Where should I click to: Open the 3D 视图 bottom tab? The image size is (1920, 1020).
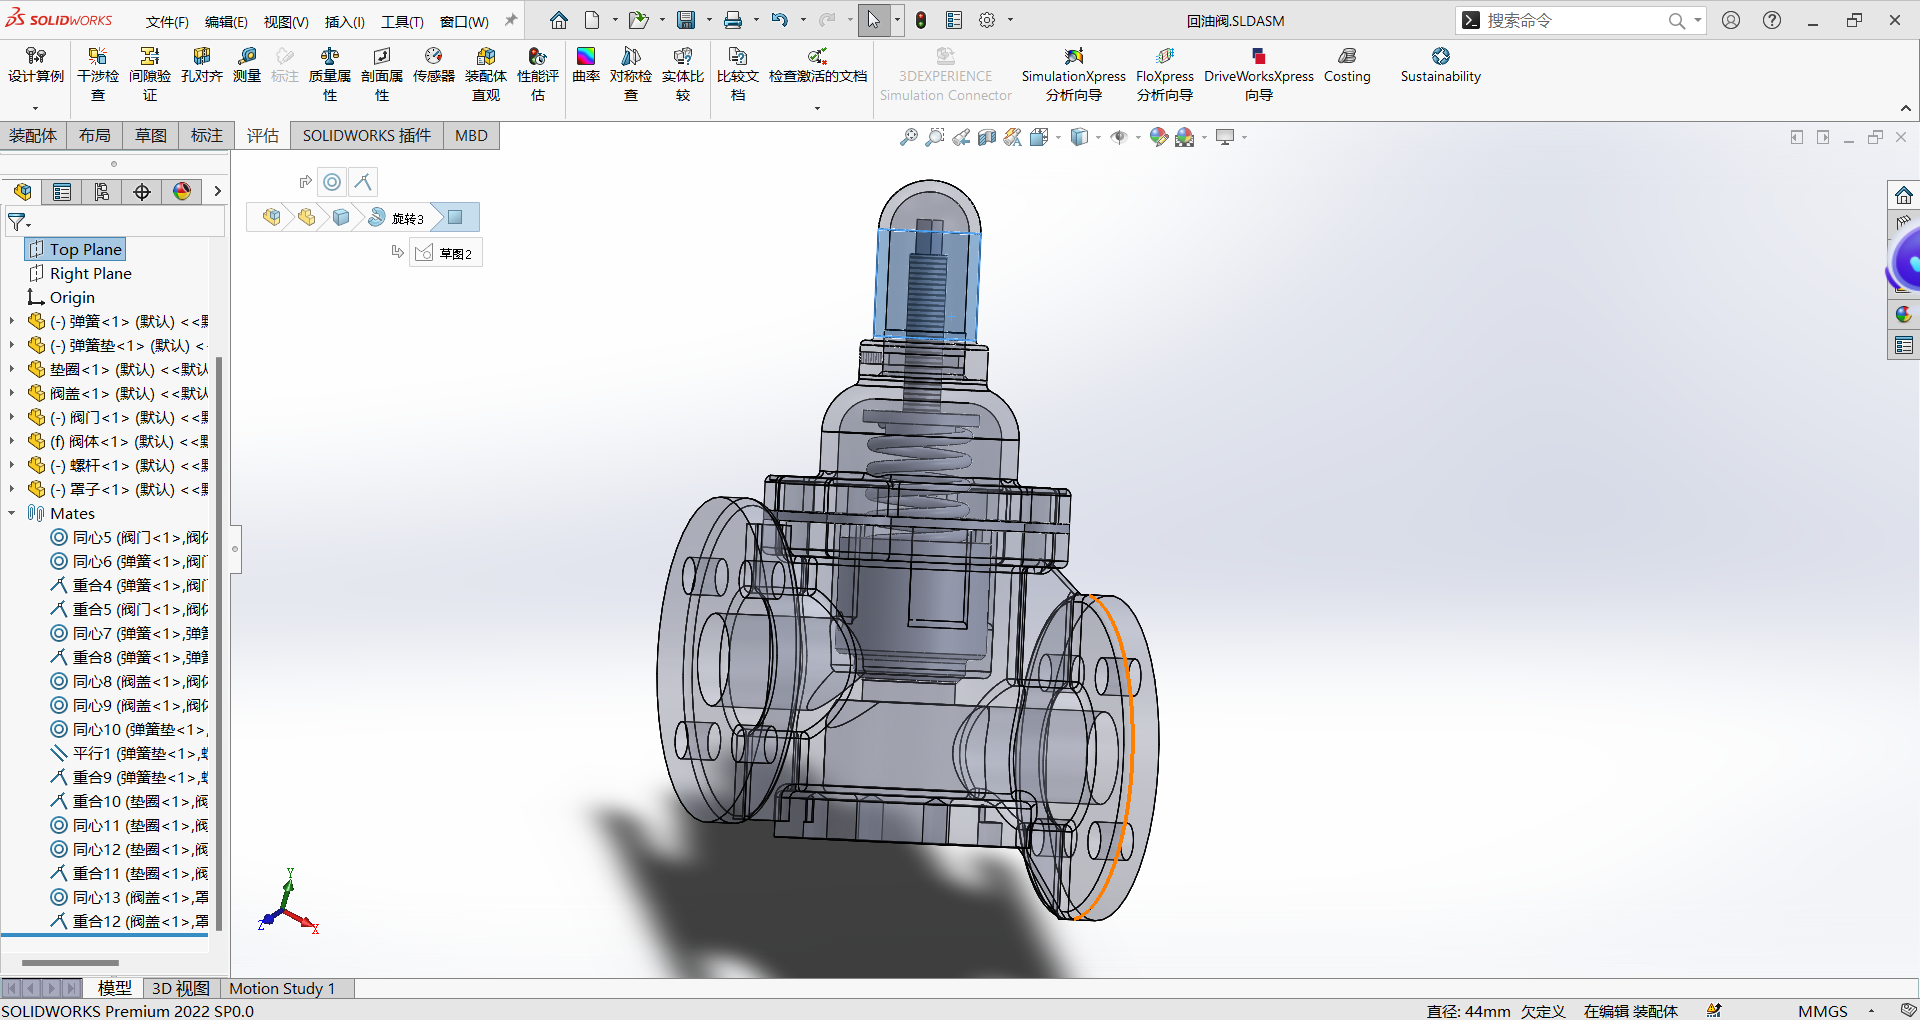coord(181,988)
